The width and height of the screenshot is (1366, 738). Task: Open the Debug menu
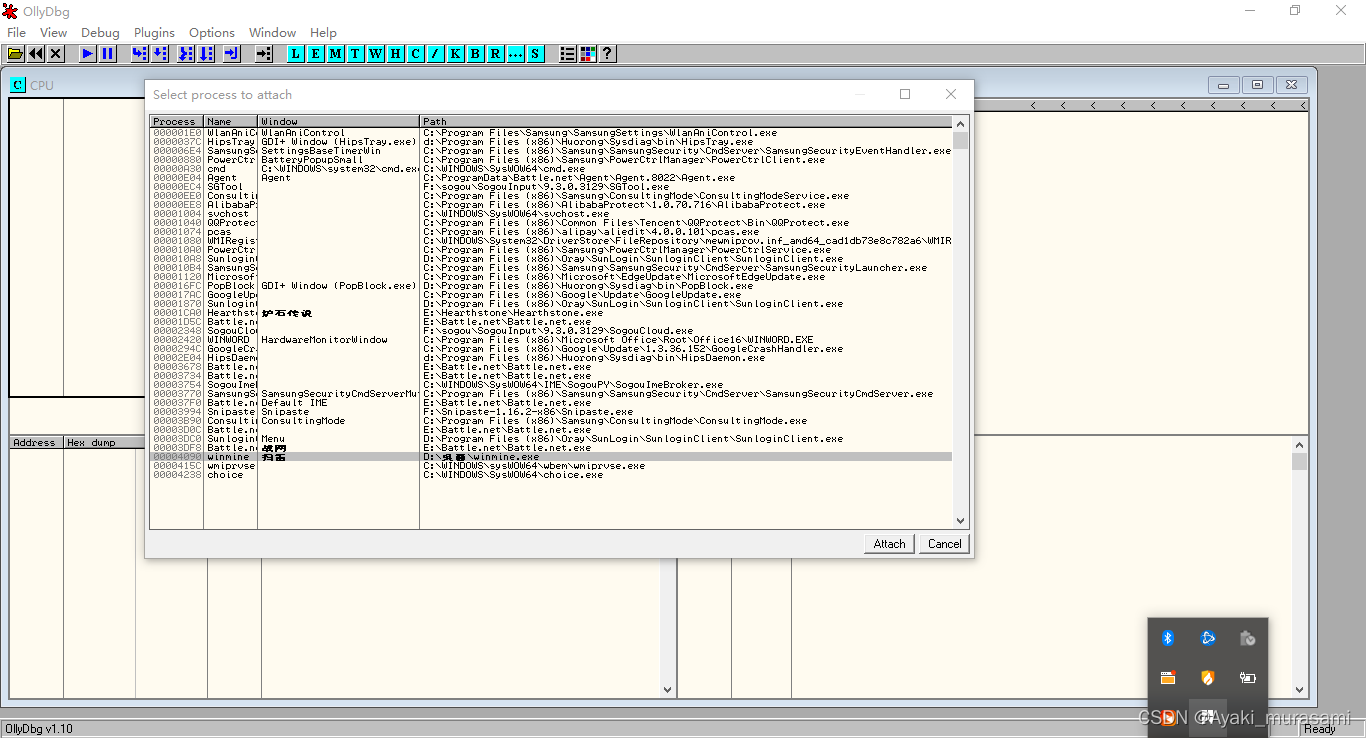[100, 33]
